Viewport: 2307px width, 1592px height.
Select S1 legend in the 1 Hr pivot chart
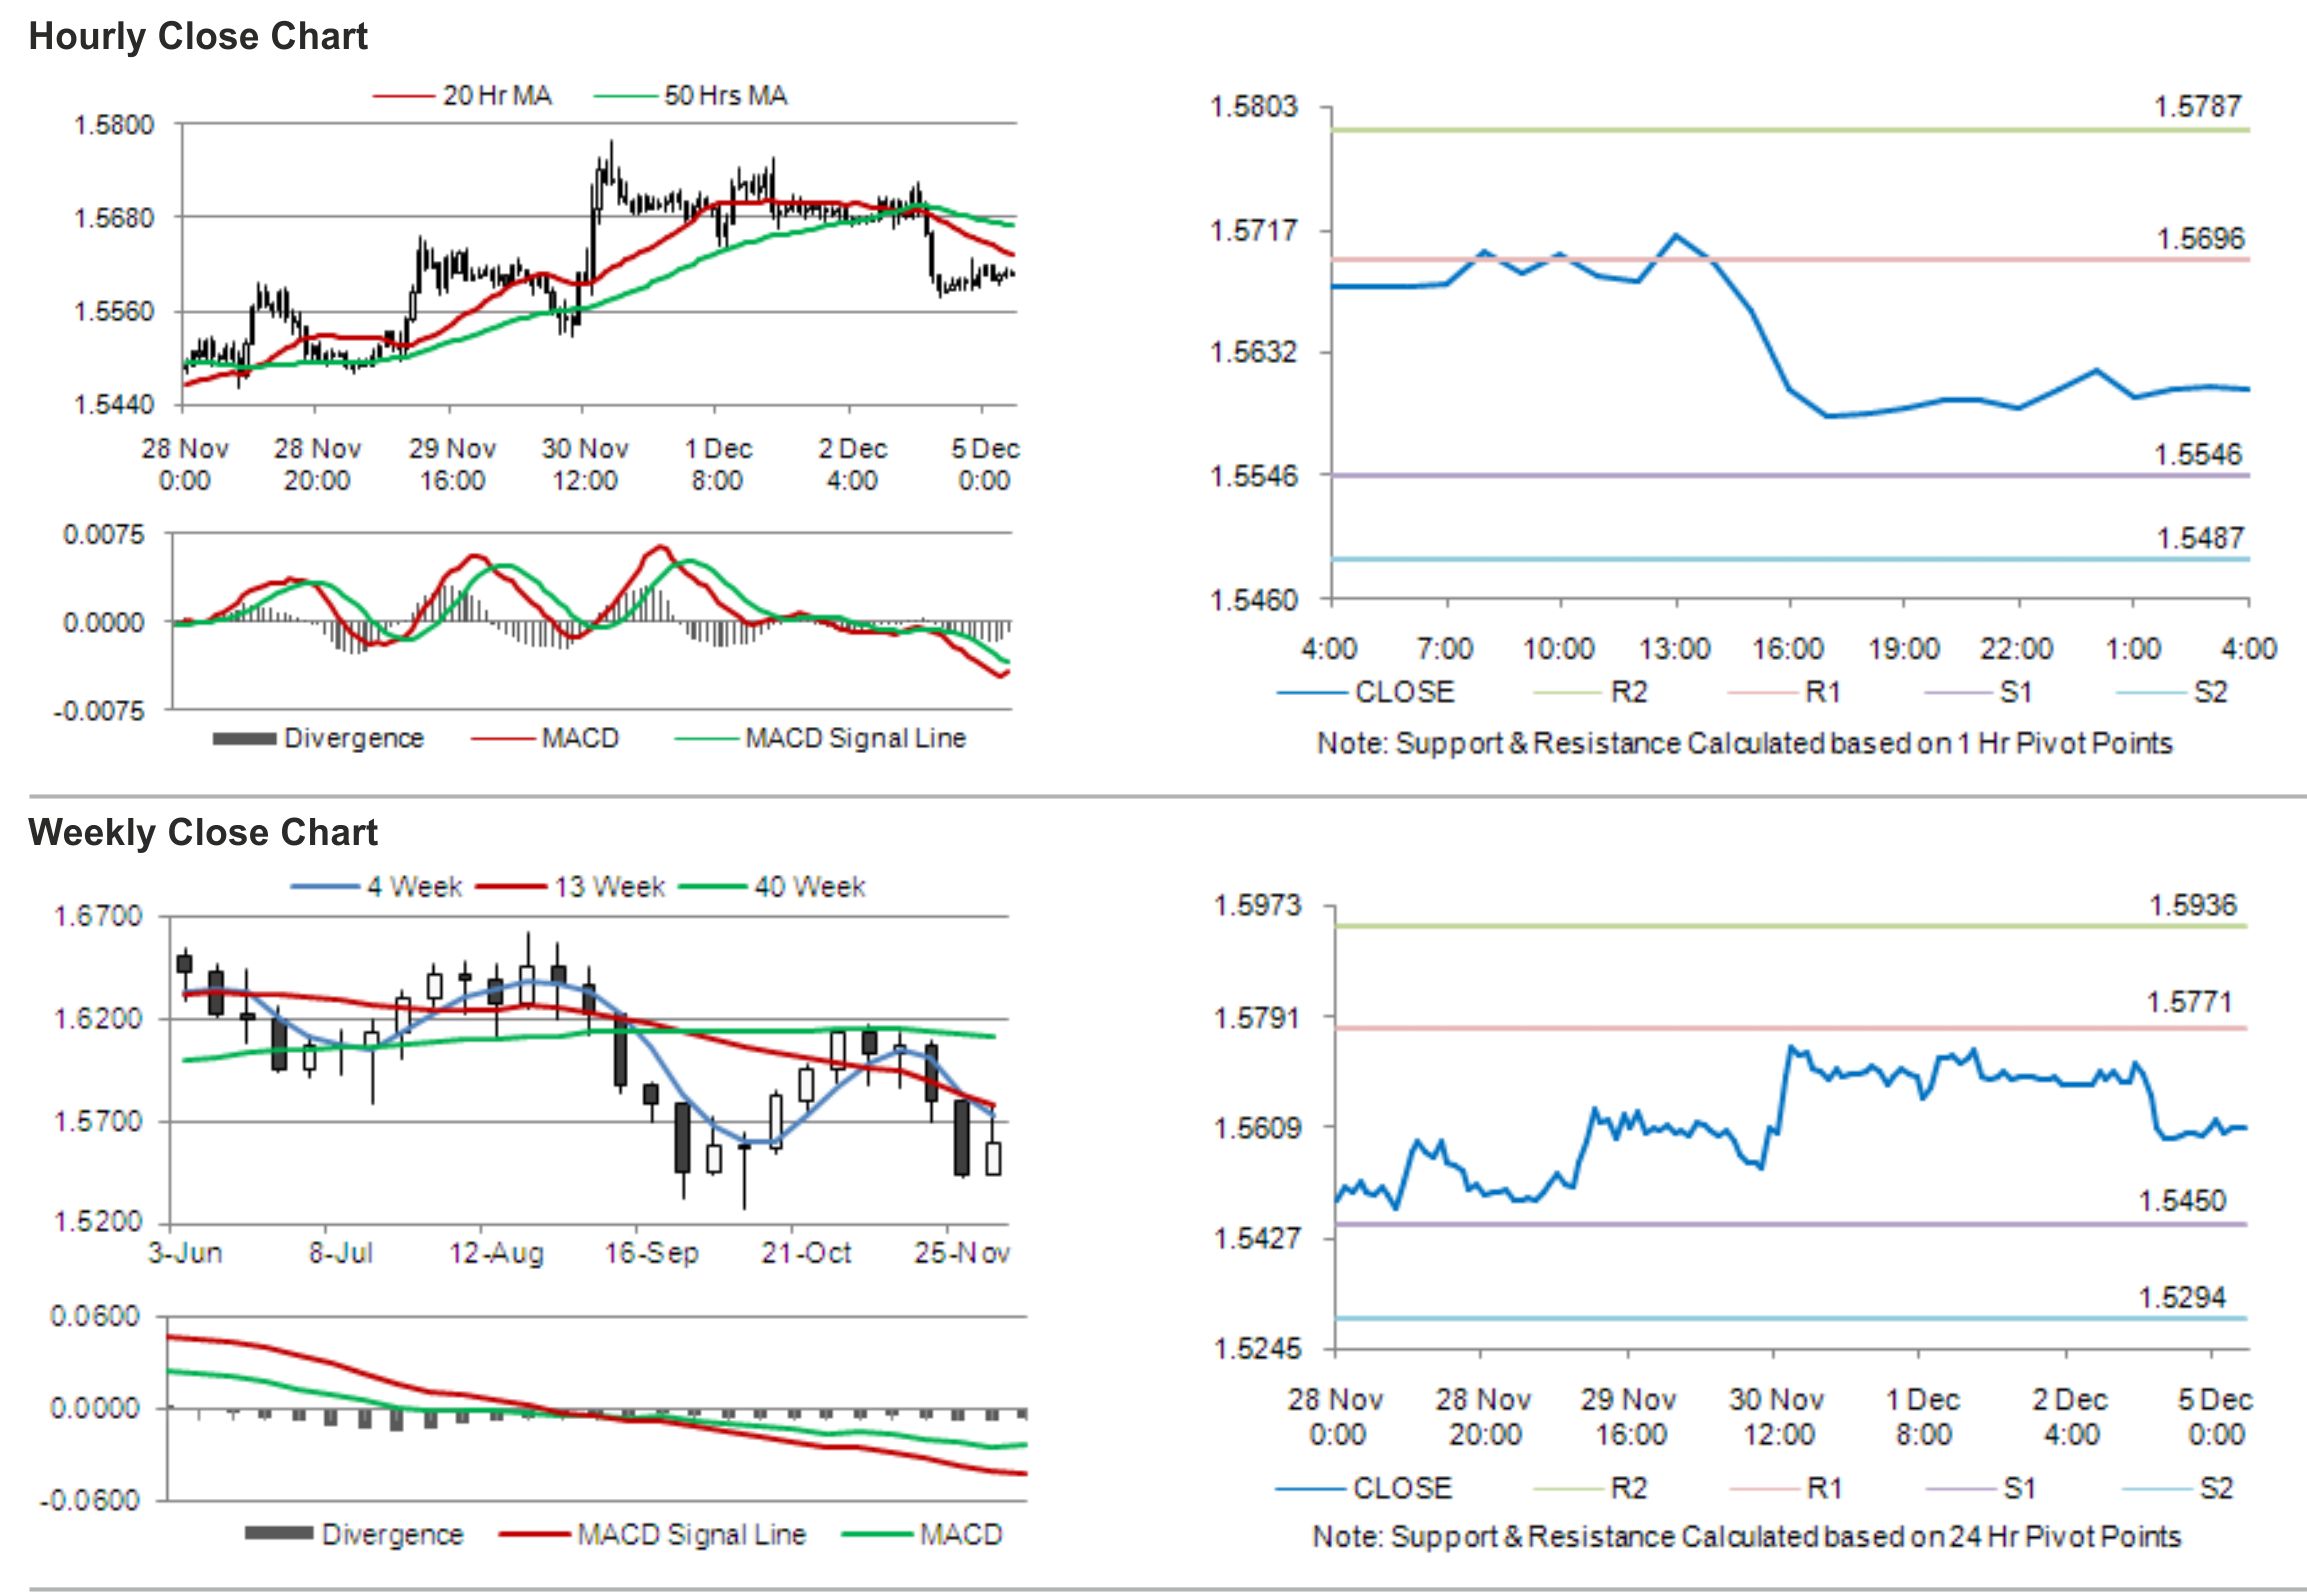(1980, 692)
